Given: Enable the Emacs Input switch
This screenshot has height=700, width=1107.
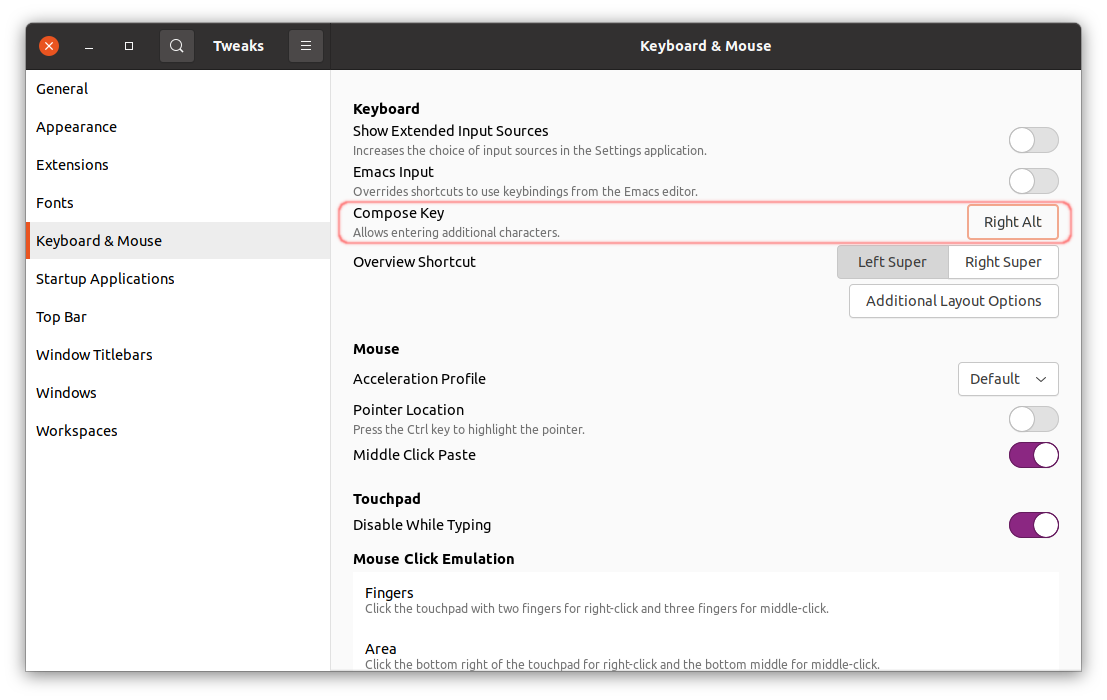Looking at the screenshot, I should pos(1033,181).
